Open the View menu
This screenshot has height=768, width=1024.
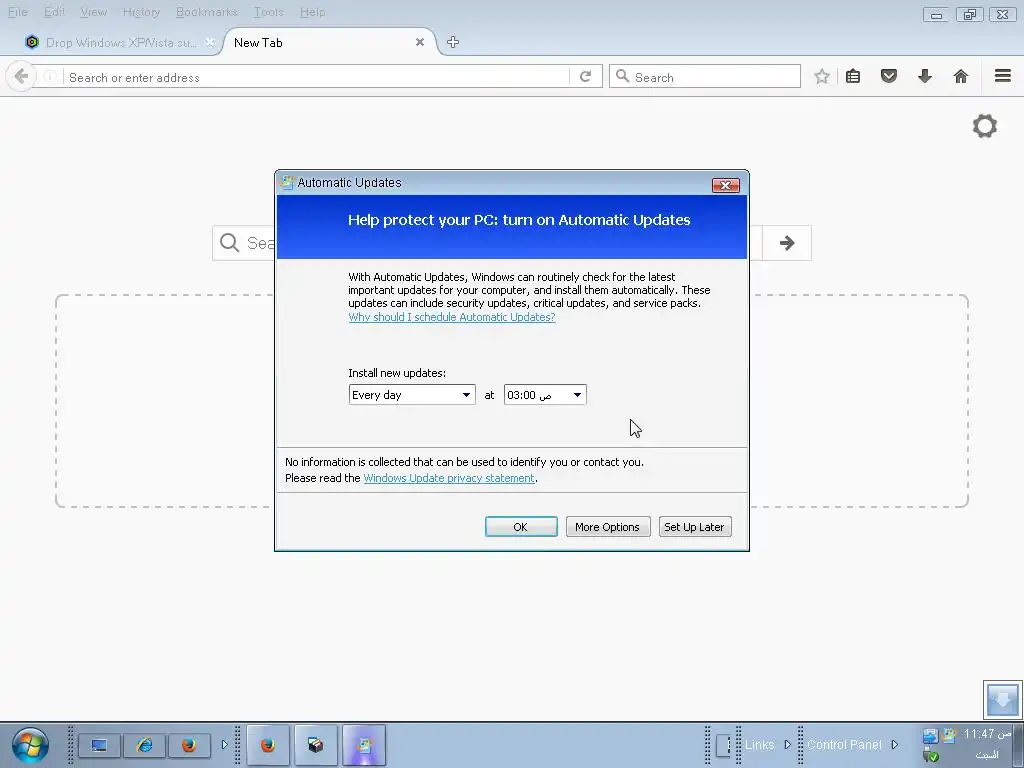(x=93, y=12)
